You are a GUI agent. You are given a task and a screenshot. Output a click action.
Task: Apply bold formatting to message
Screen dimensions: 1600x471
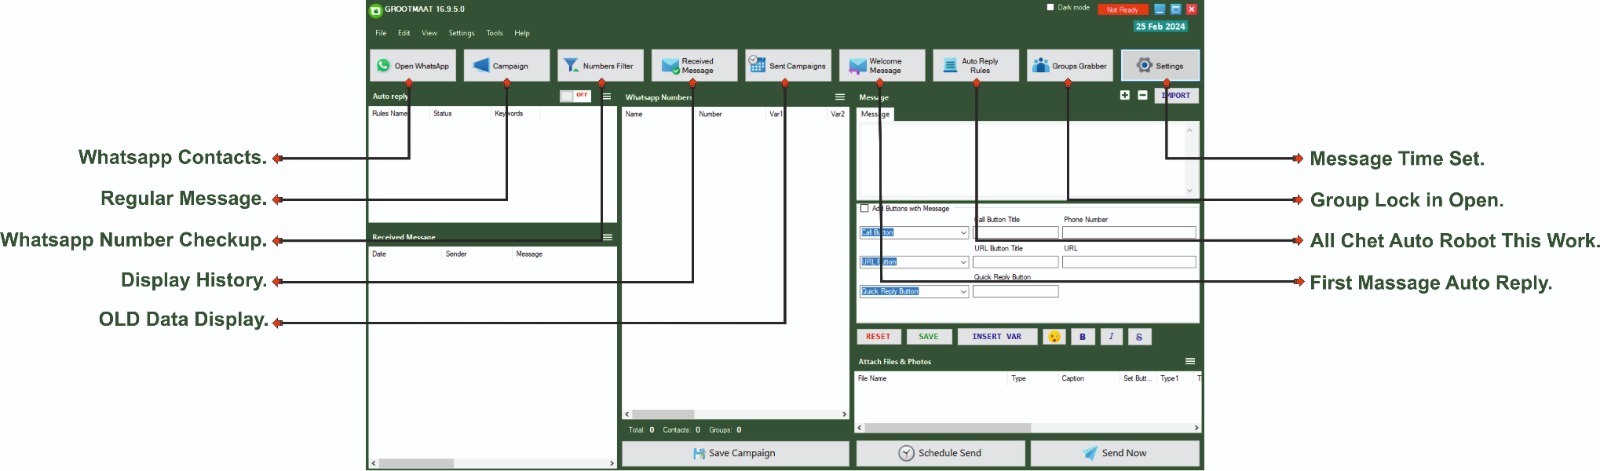tap(1082, 337)
